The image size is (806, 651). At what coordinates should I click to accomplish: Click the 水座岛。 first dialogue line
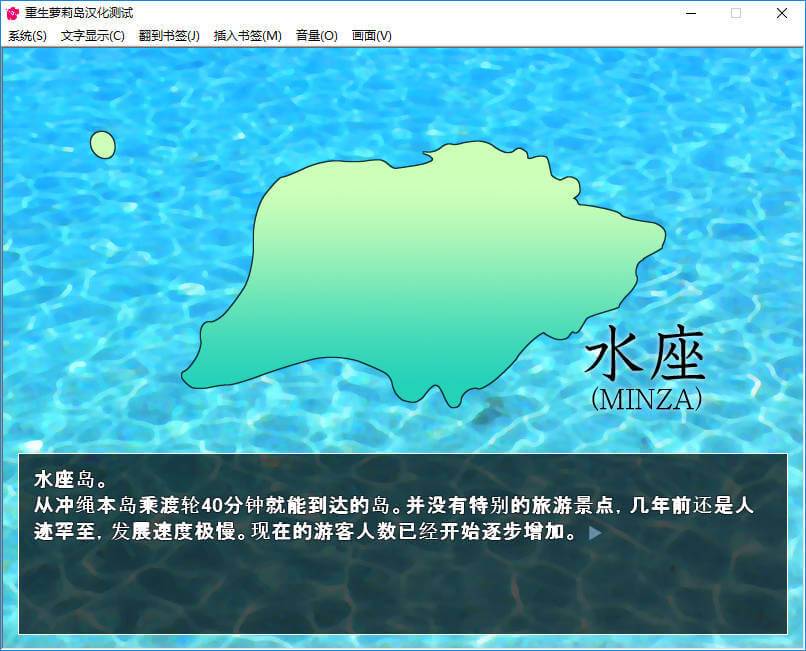[x=70, y=478]
